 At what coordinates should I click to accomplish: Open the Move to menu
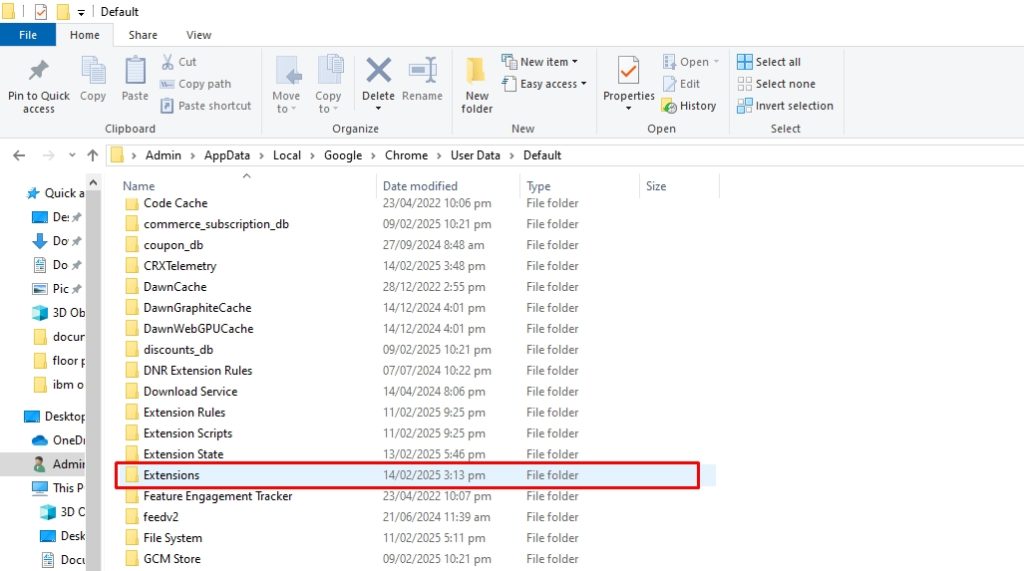[x=286, y=84]
